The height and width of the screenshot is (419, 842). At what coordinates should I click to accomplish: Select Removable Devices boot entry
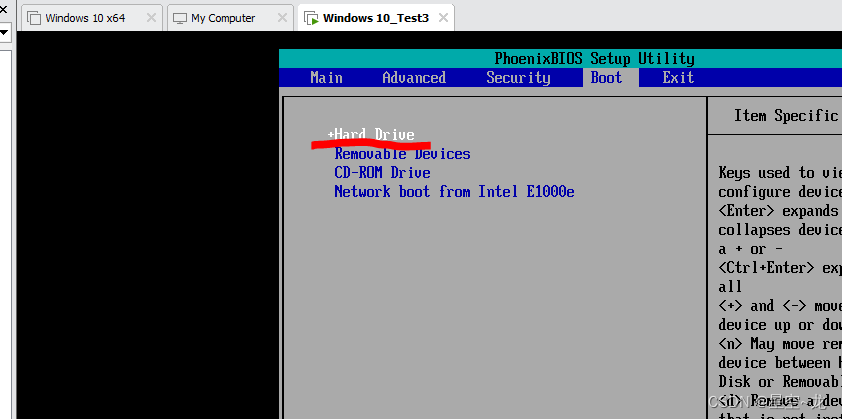[402, 154]
